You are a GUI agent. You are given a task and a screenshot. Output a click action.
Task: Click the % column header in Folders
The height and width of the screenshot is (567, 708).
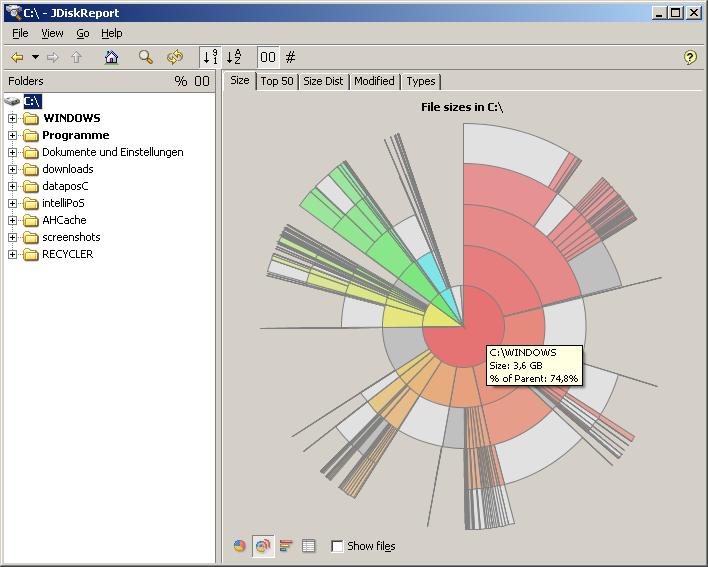pos(181,81)
